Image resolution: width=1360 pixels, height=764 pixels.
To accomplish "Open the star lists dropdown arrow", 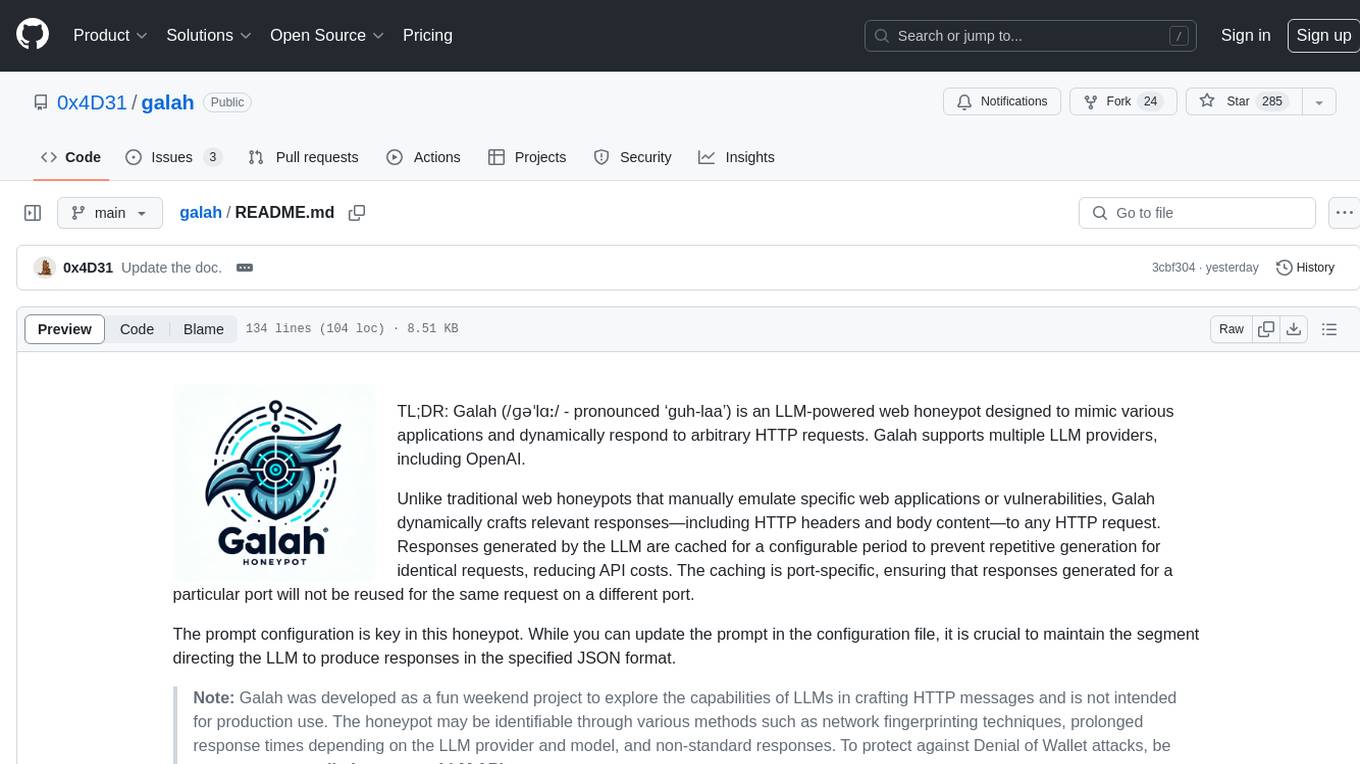I will pos(1319,101).
